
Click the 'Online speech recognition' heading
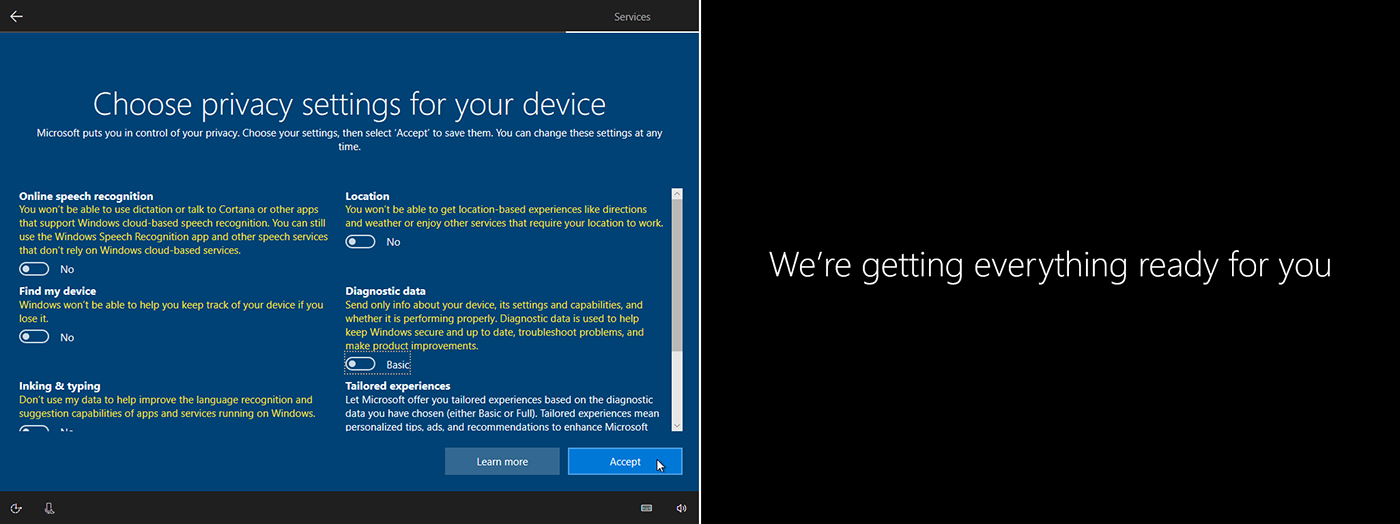click(x=86, y=196)
